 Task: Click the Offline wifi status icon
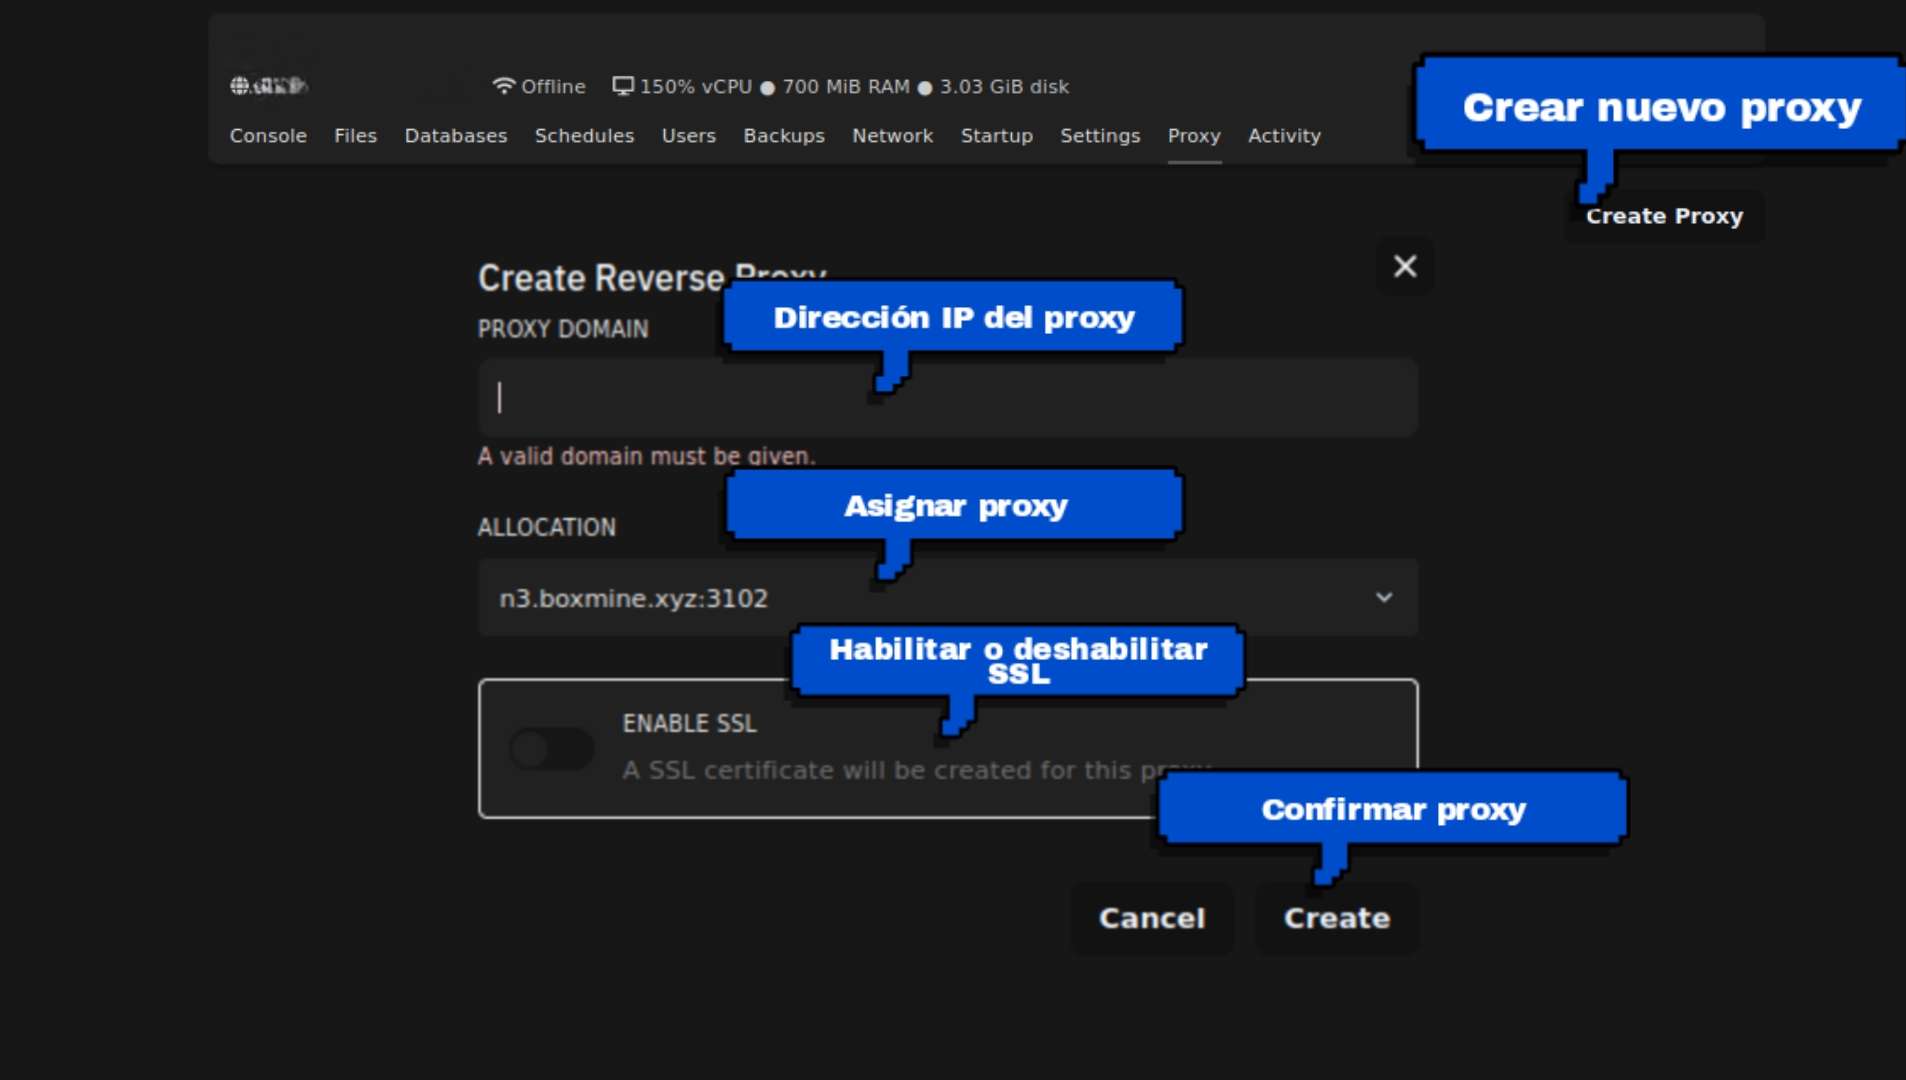(506, 86)
